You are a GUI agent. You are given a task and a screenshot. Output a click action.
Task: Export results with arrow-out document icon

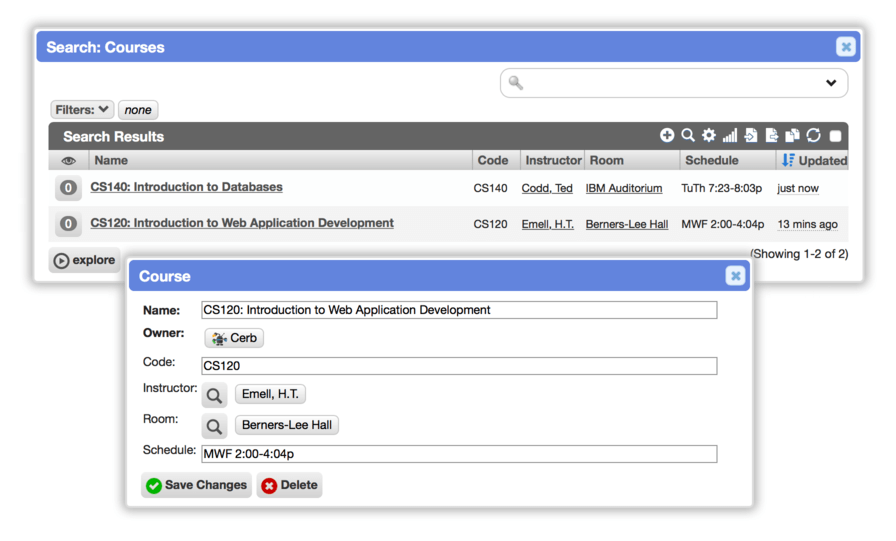pos(771,135)
